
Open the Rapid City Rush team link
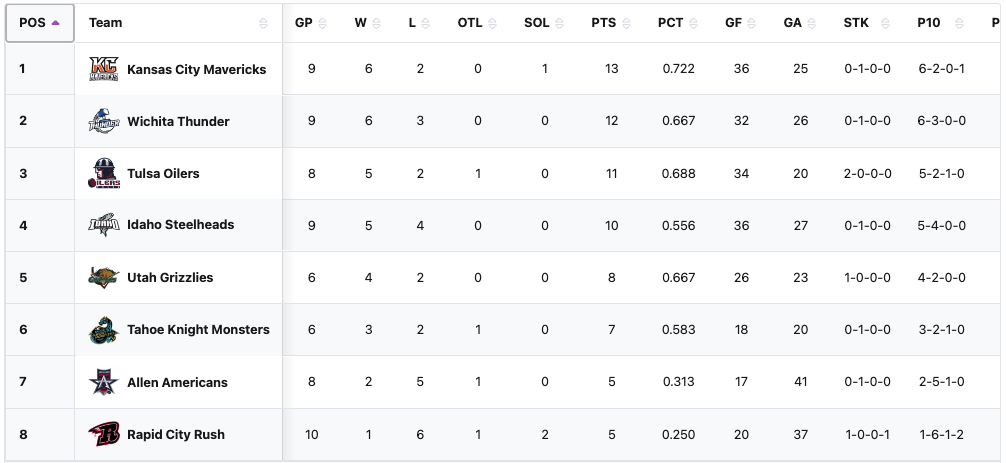point(175,435)
